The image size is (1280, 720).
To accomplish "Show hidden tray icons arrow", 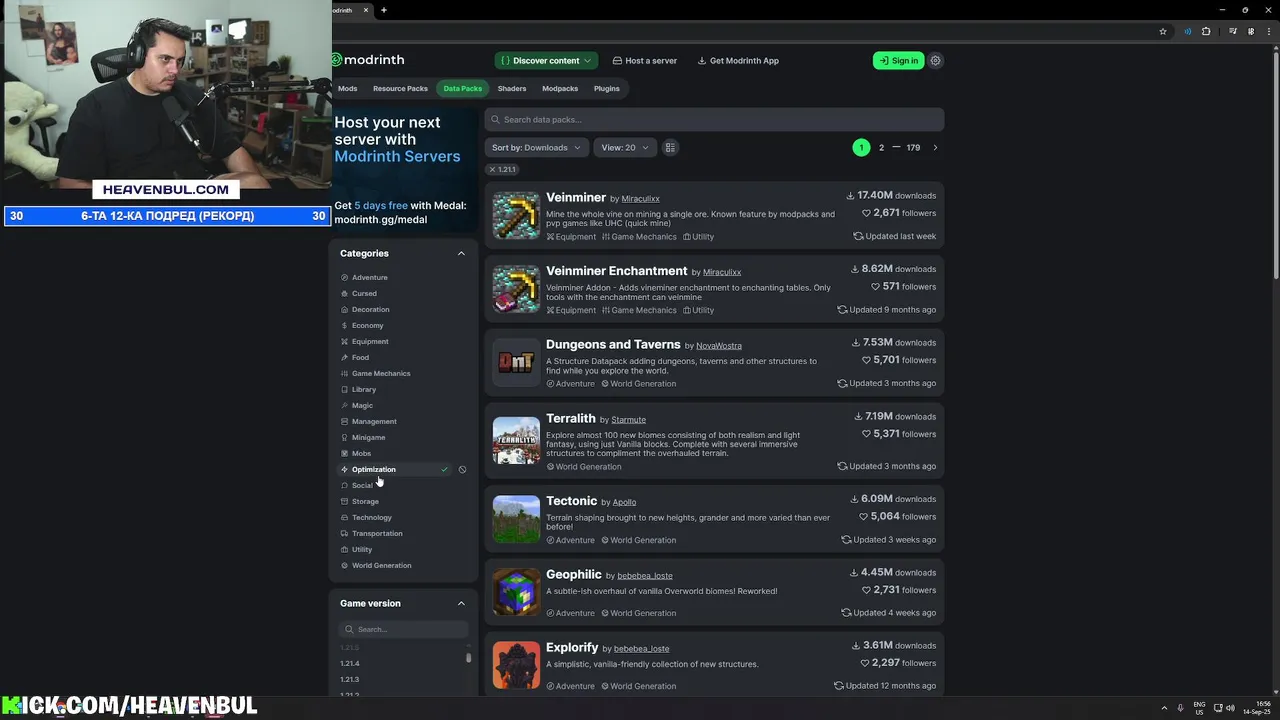I will tap(1164, 708).
